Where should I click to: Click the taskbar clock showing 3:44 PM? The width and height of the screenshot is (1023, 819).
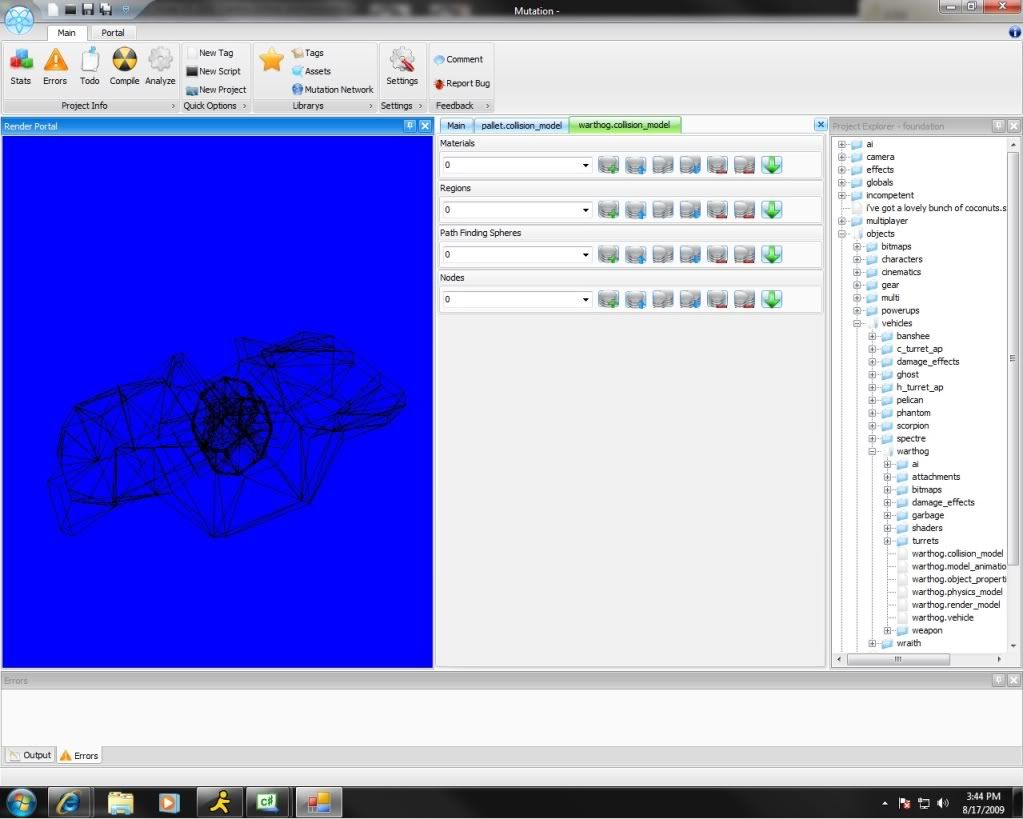983,803
